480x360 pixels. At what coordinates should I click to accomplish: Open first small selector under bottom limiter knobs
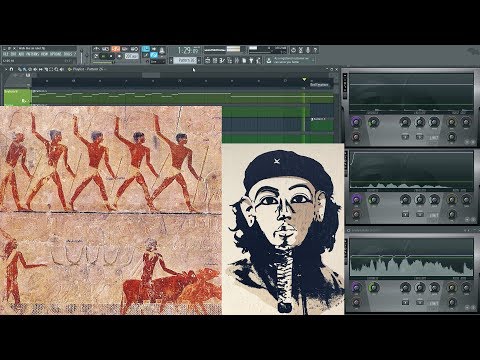click(405, 302)
